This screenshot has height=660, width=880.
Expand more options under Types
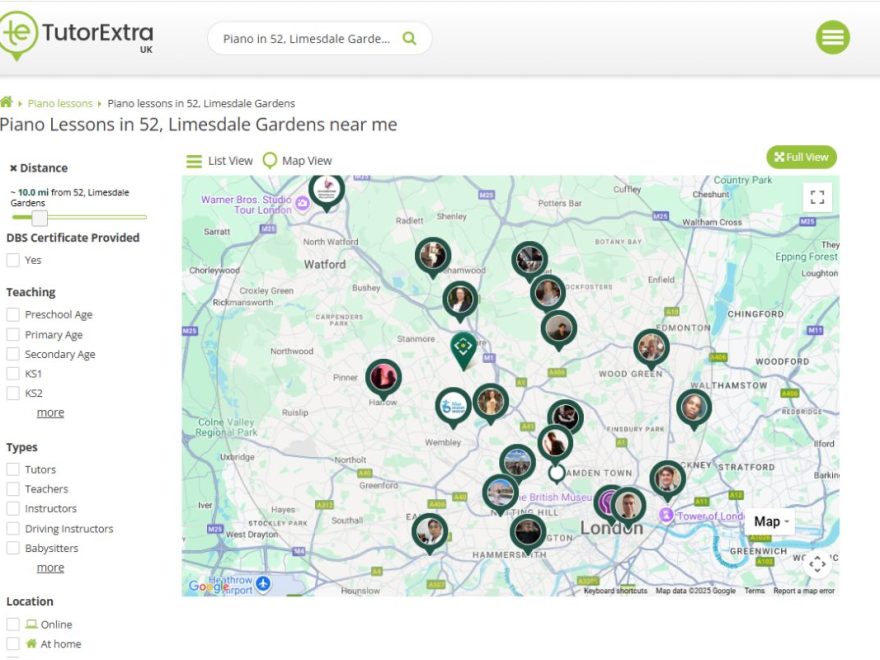(x=50, y=568)
